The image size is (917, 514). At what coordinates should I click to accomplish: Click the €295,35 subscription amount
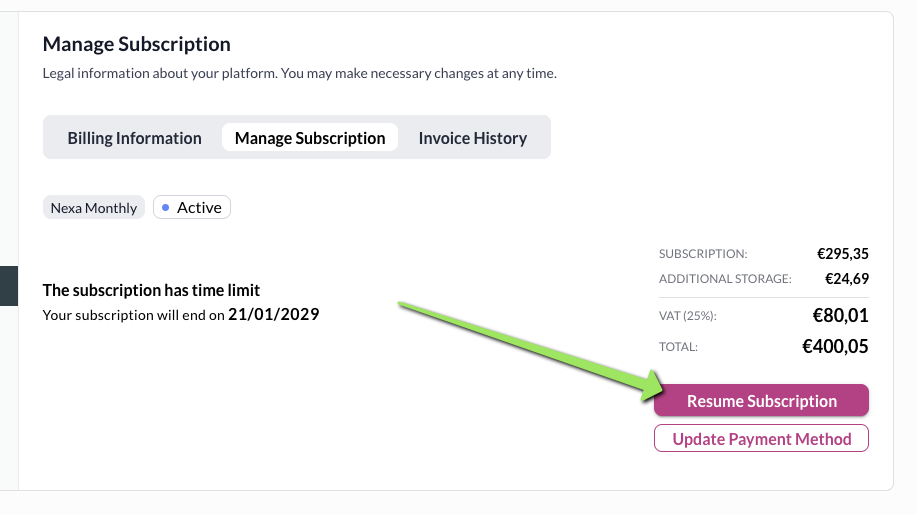[x=842, y=254]
